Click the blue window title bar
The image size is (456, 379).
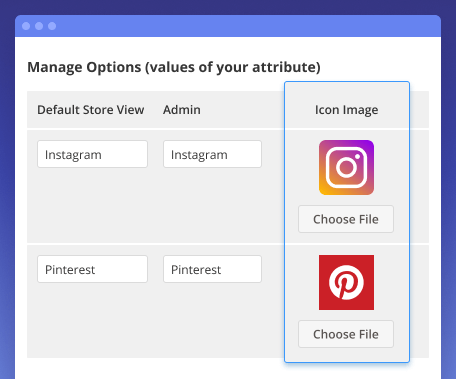tap(228, 26)
